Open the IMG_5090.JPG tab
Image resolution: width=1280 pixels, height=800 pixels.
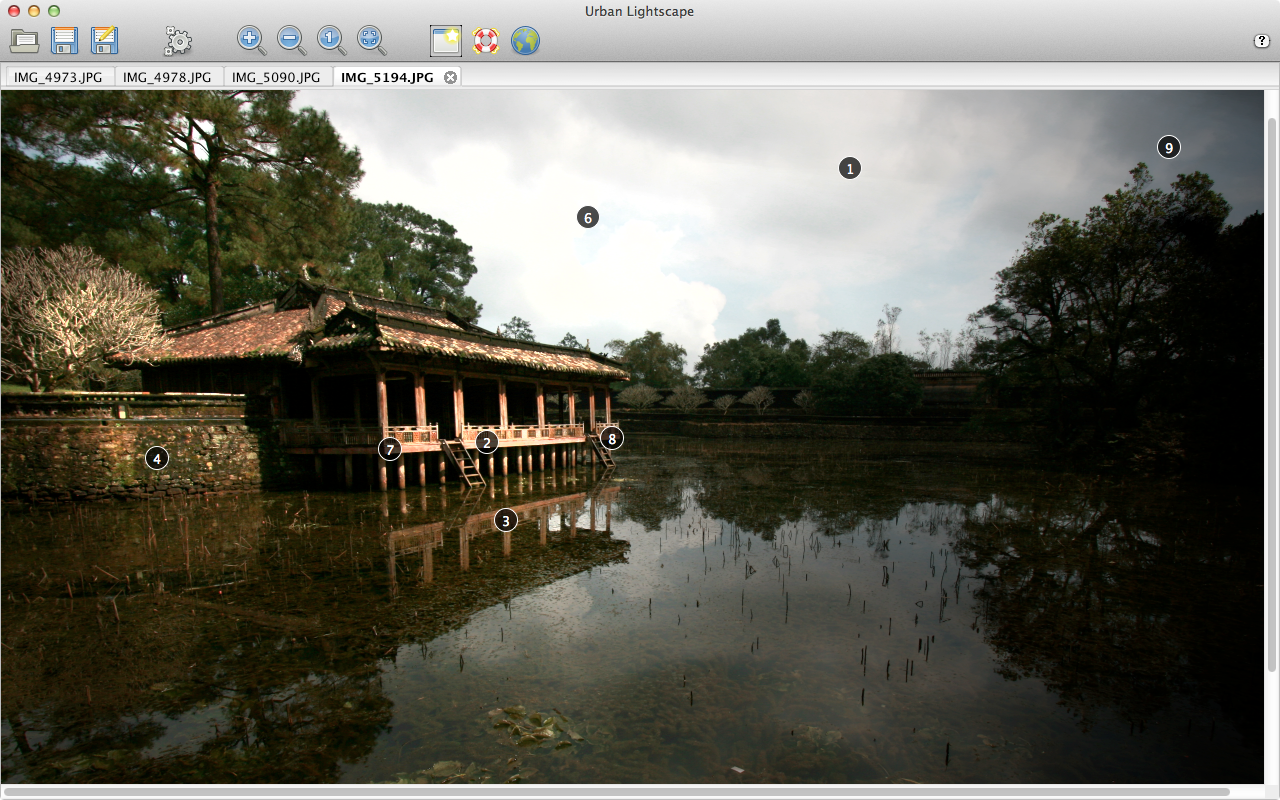click(x=277, y=77)
